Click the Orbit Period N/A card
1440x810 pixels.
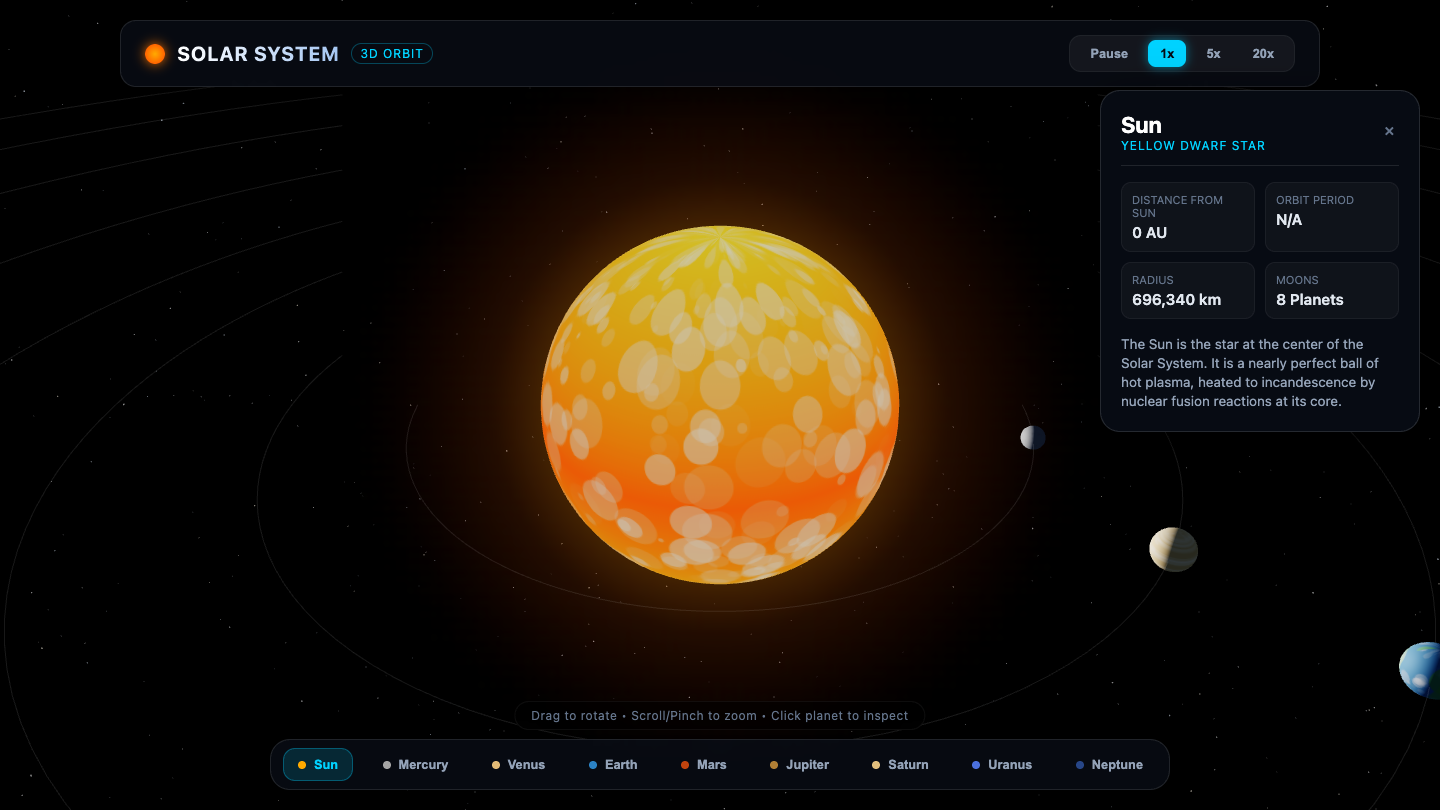1332,217
